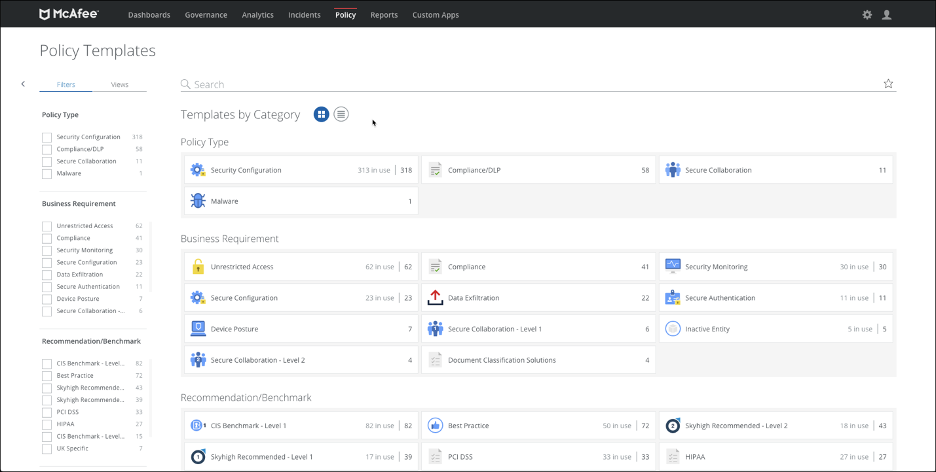The width and height of the screenshot is (936, 472).
Task: Click Device Posture laptop icon
Action: [x=198, y=329]
